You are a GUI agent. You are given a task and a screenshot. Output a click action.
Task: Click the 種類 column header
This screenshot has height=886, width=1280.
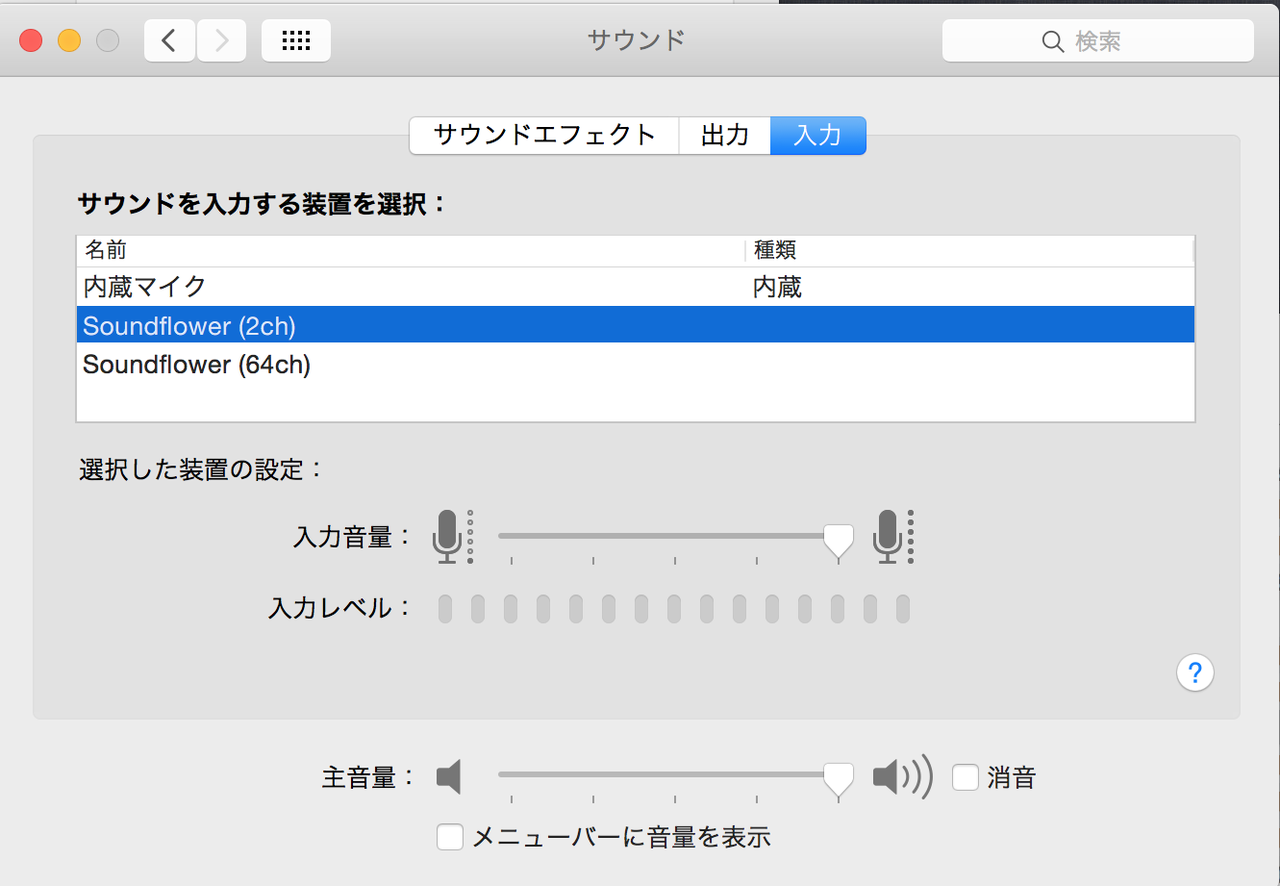pos(969,250)
